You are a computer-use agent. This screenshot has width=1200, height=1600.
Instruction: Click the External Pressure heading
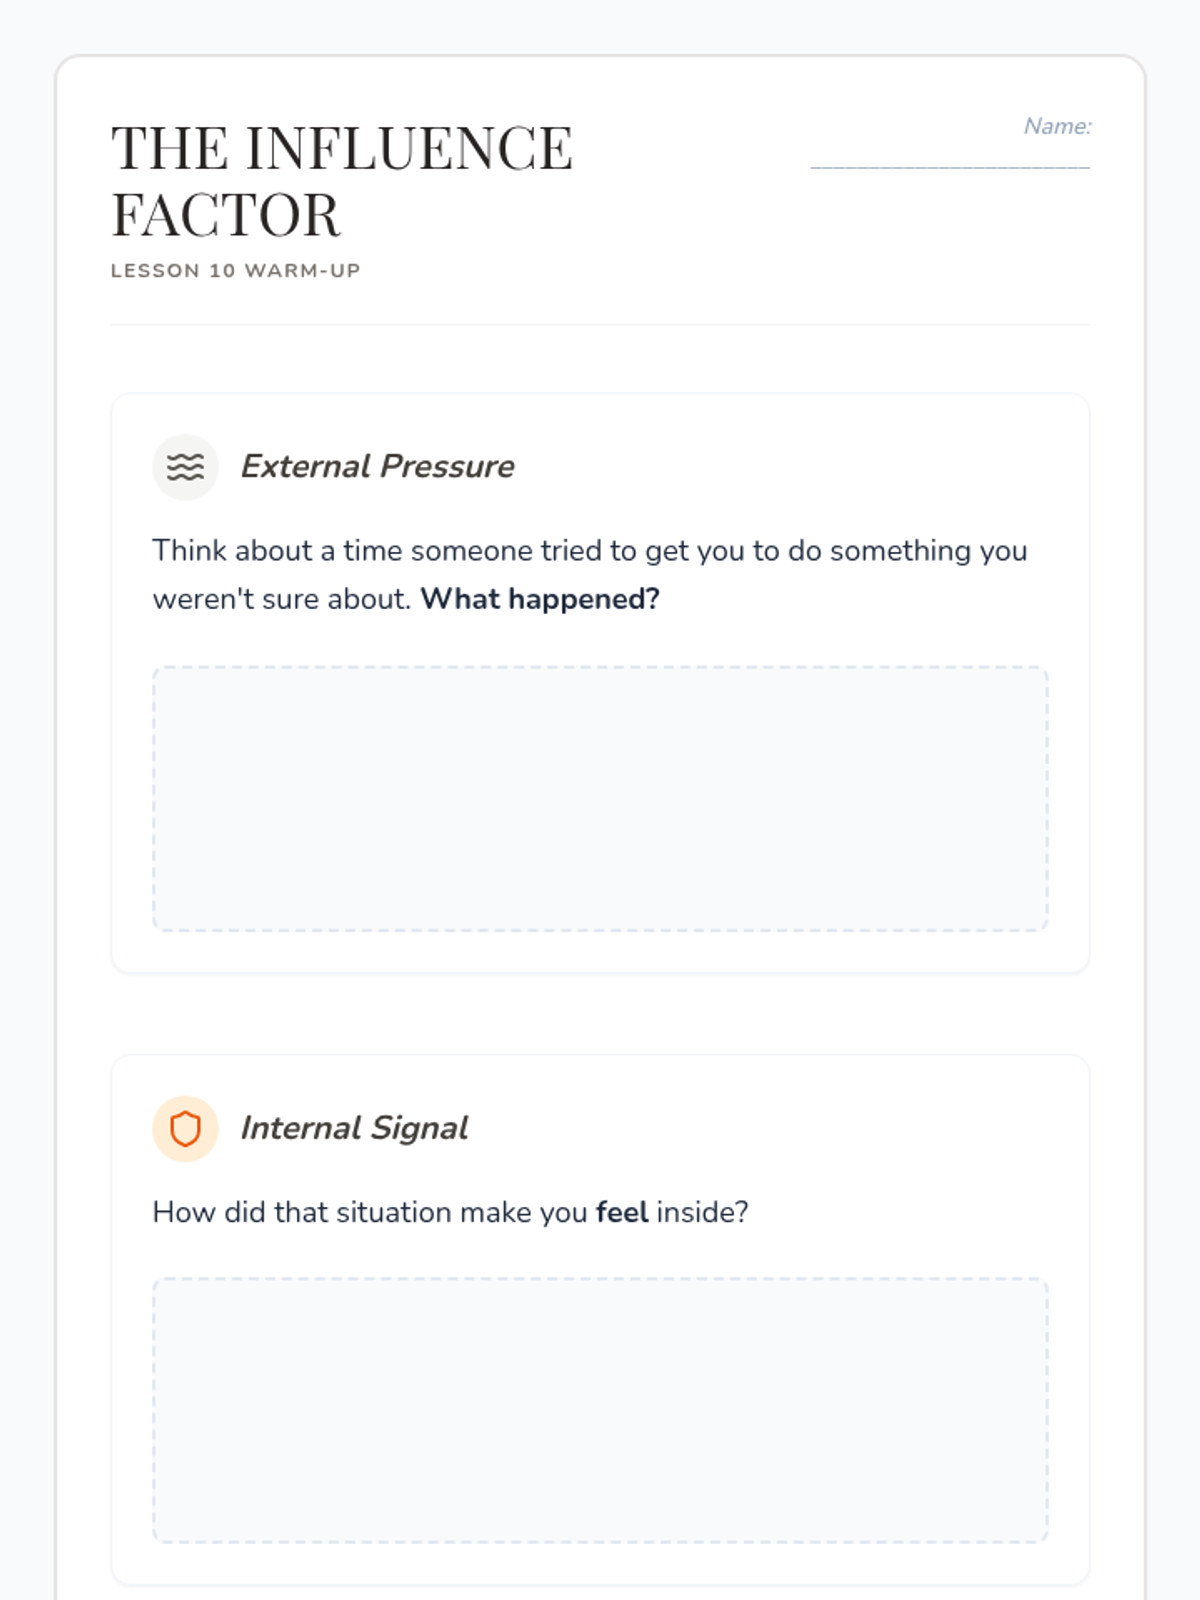tap(377, 467)
